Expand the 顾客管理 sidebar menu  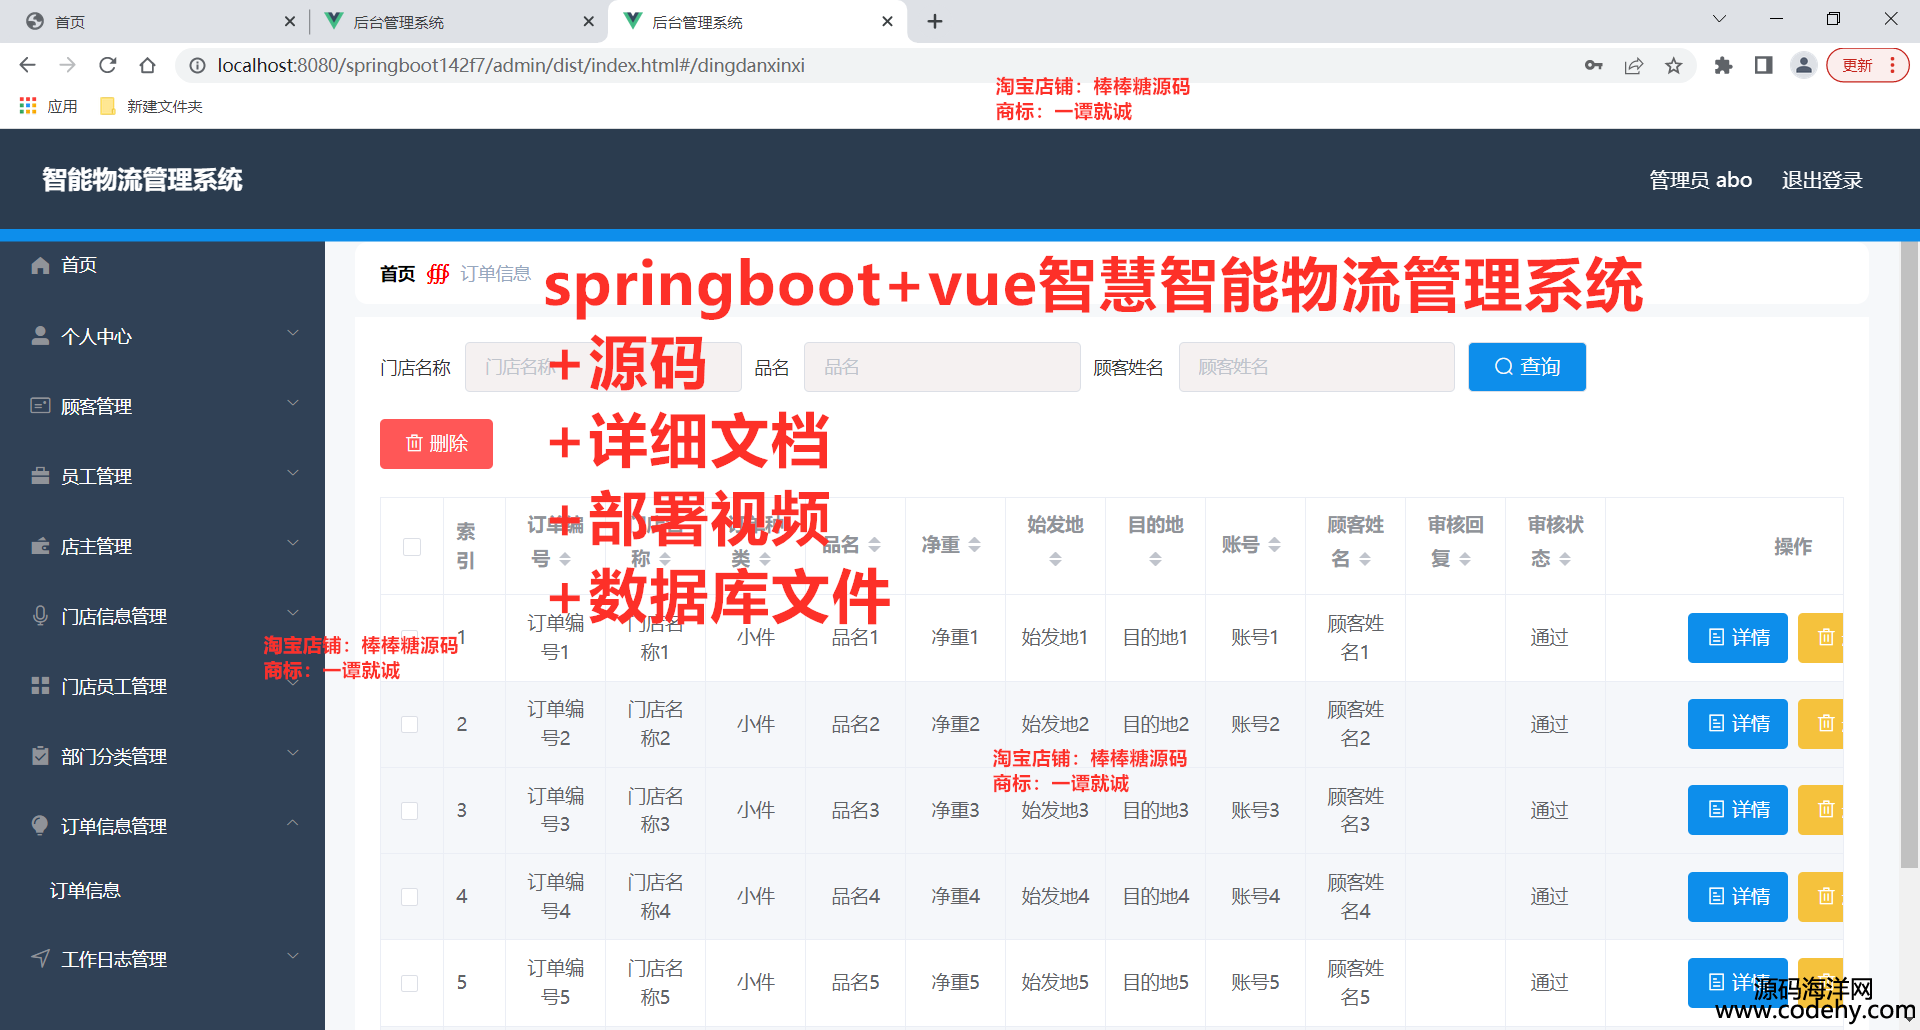coord(163,406)
